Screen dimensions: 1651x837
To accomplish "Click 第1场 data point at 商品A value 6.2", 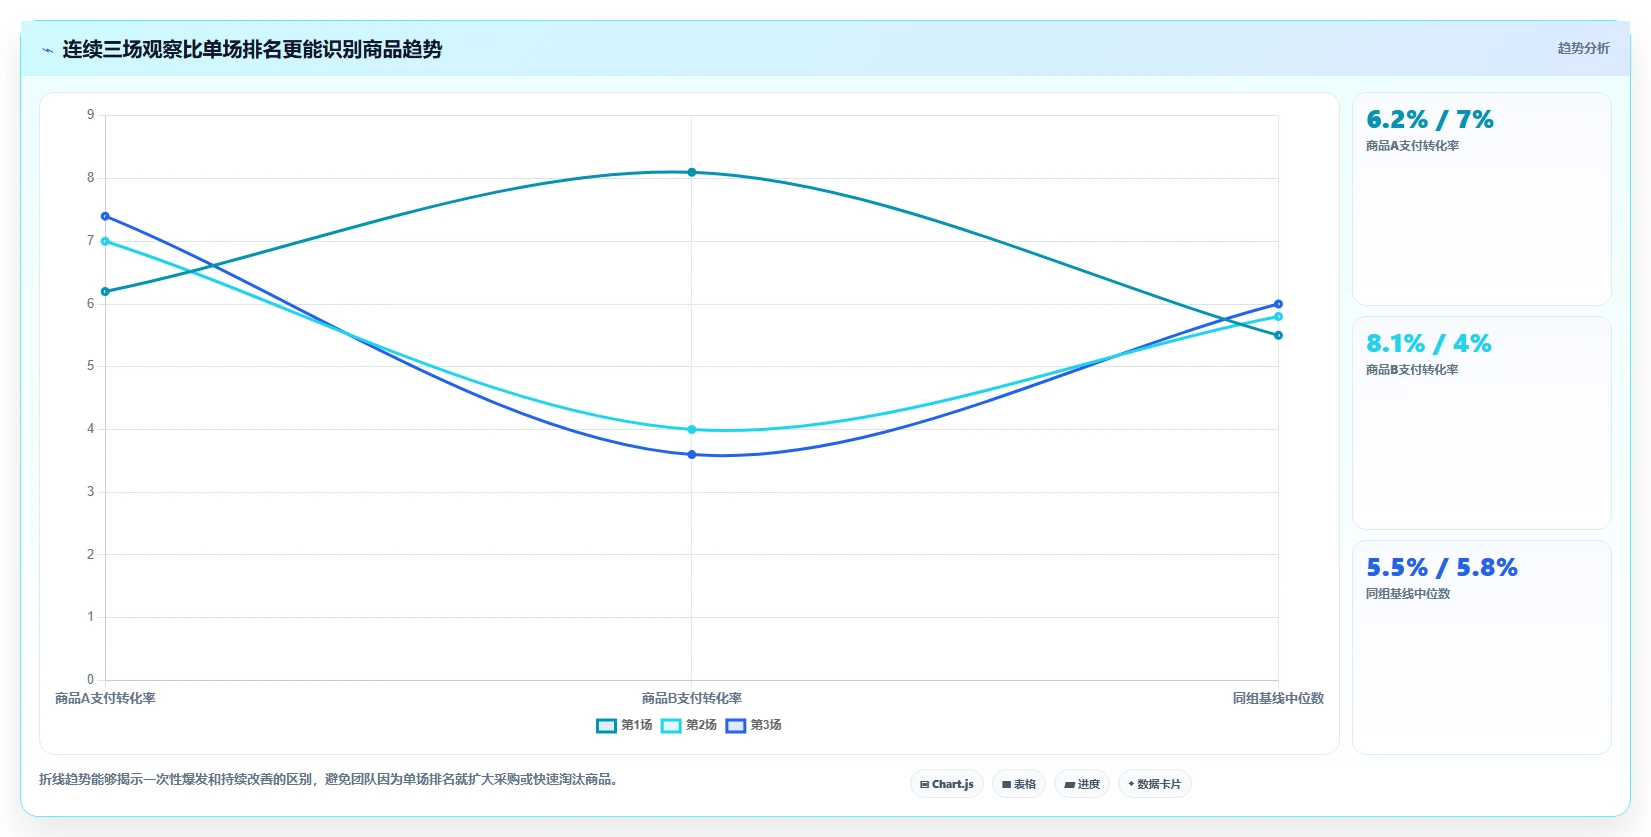I will (105, 291).
